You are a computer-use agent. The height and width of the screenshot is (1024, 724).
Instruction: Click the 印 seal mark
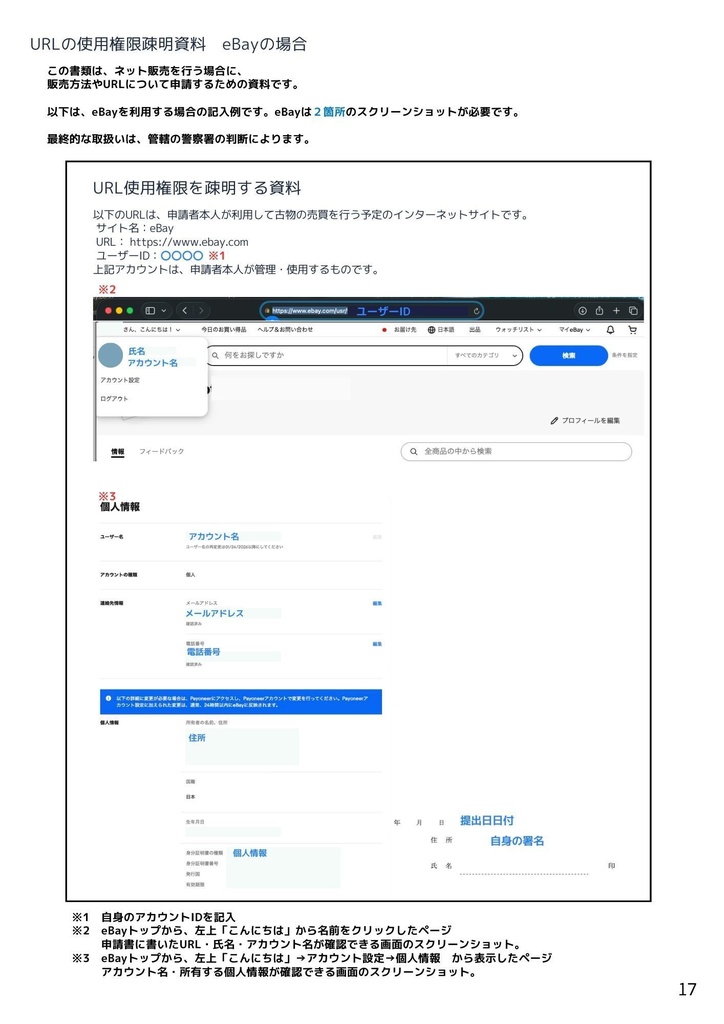pos(612,865)
